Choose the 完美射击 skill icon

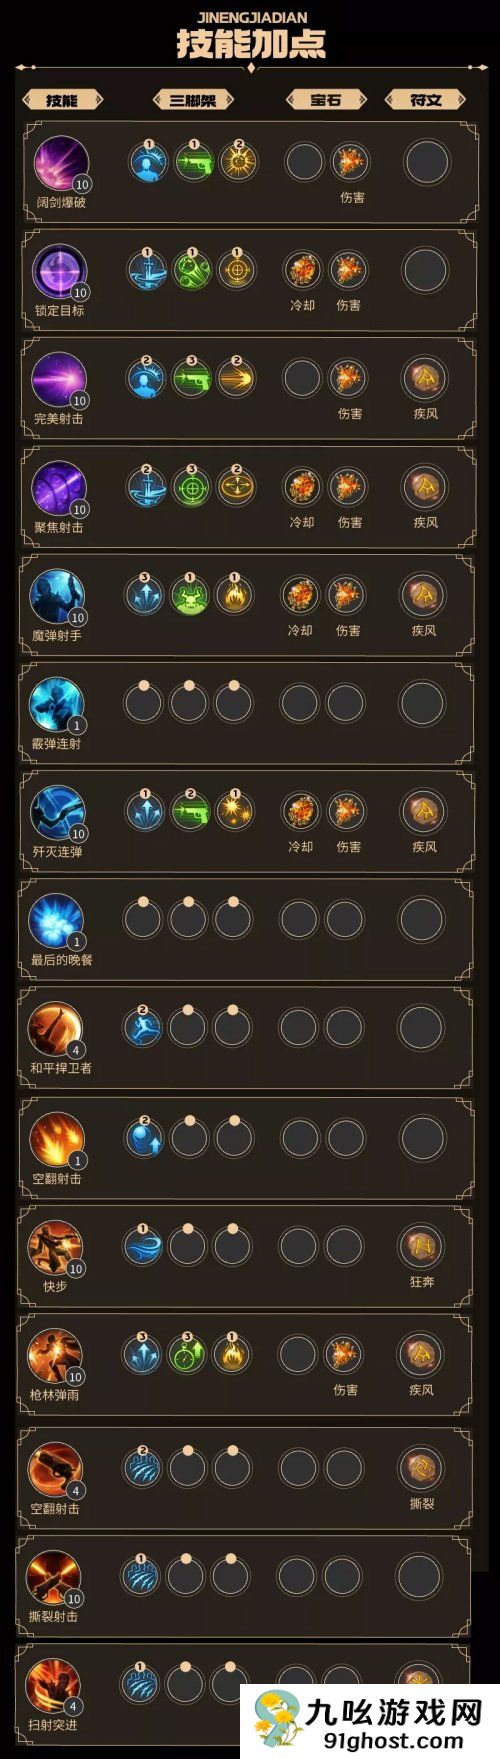coord(59,380)
